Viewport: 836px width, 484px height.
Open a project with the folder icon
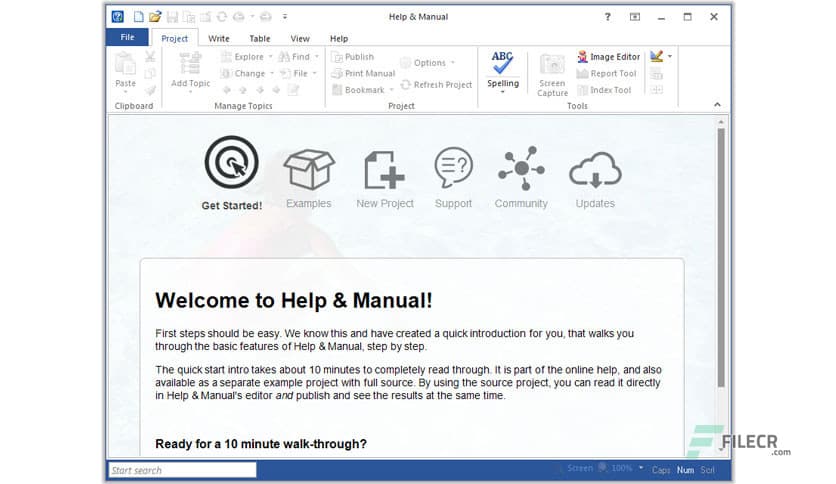155,17
